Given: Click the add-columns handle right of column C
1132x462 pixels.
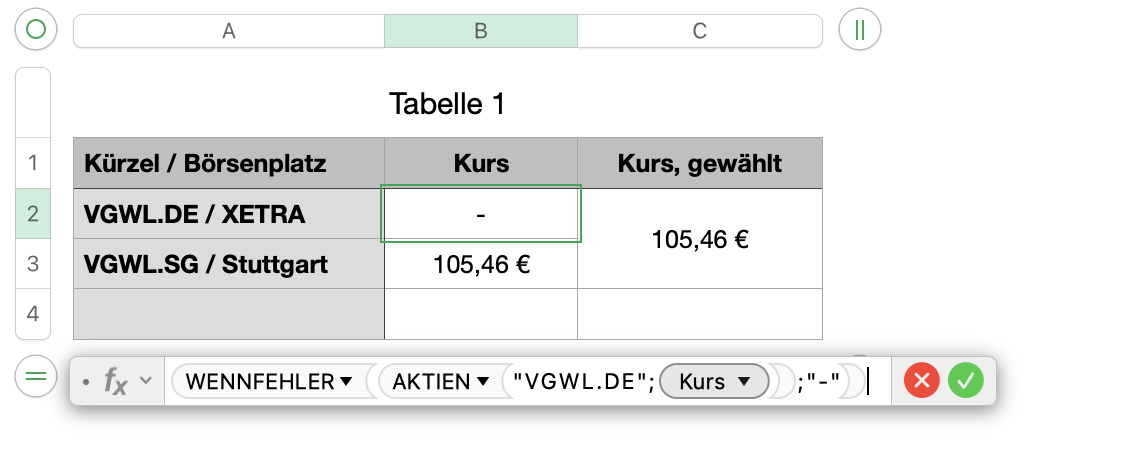Looking at the screenshot, I should [x=859, y=30].
